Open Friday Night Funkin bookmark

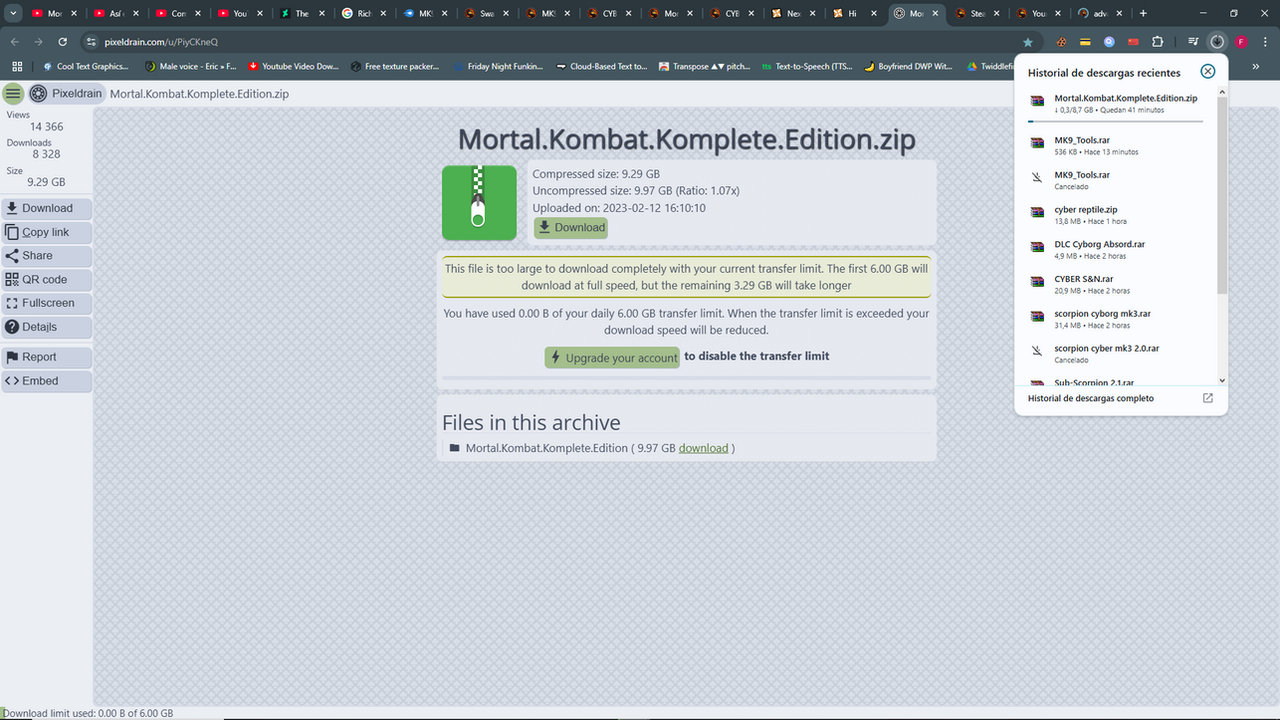[x=497, y=66]
